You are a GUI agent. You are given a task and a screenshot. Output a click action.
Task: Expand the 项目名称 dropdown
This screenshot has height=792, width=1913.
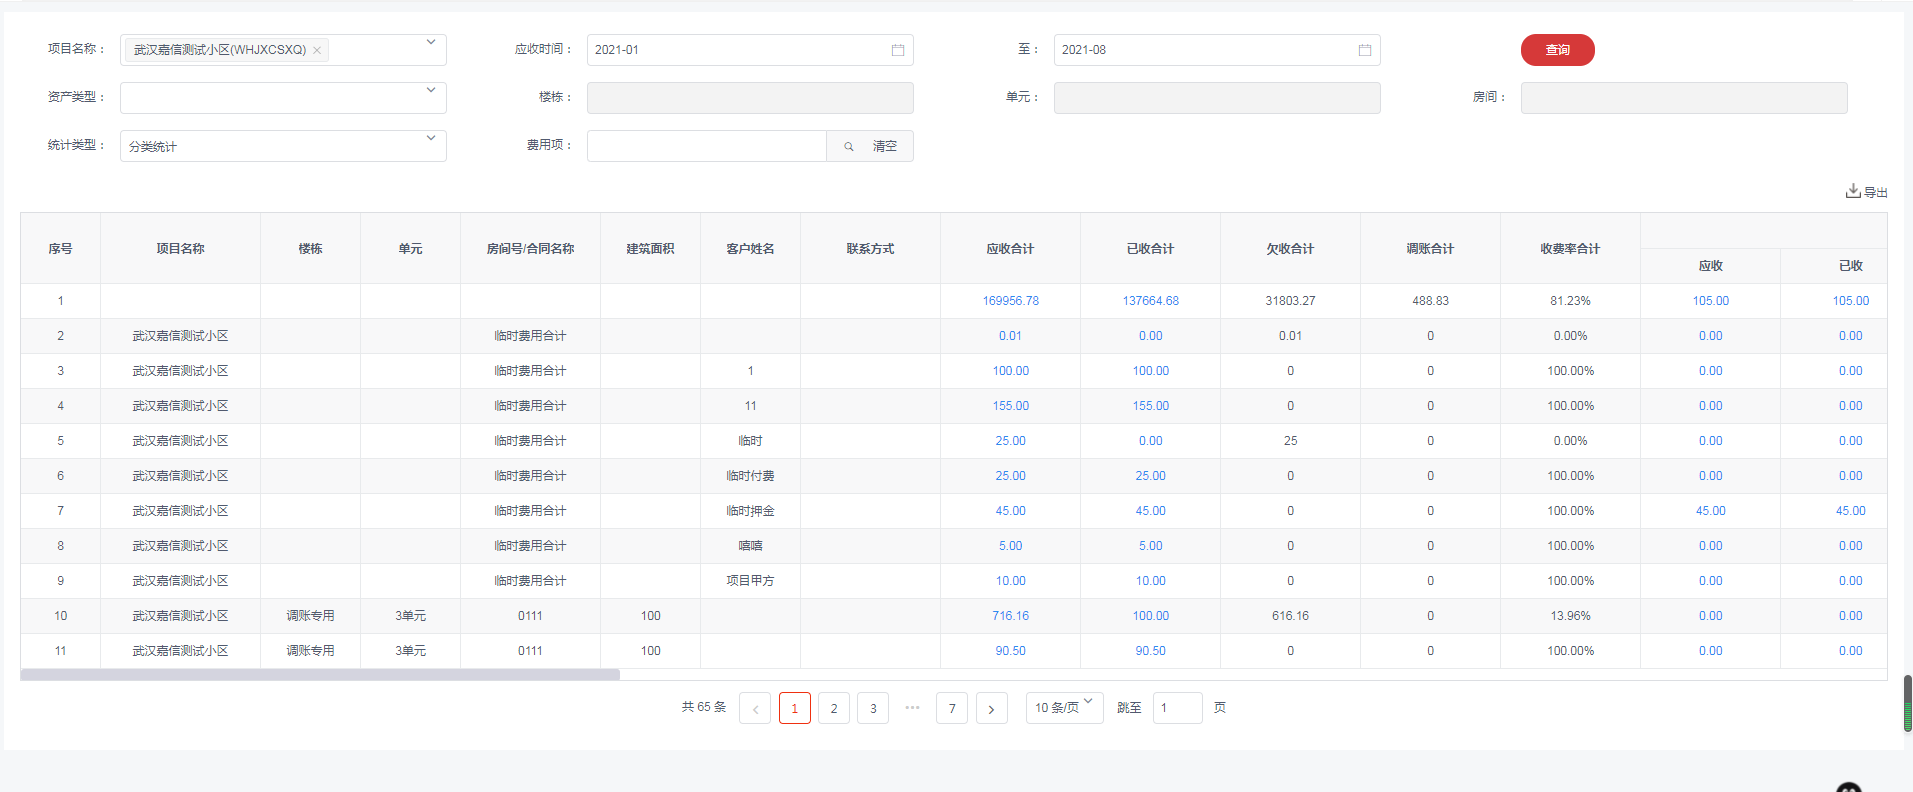pos(431,43)
